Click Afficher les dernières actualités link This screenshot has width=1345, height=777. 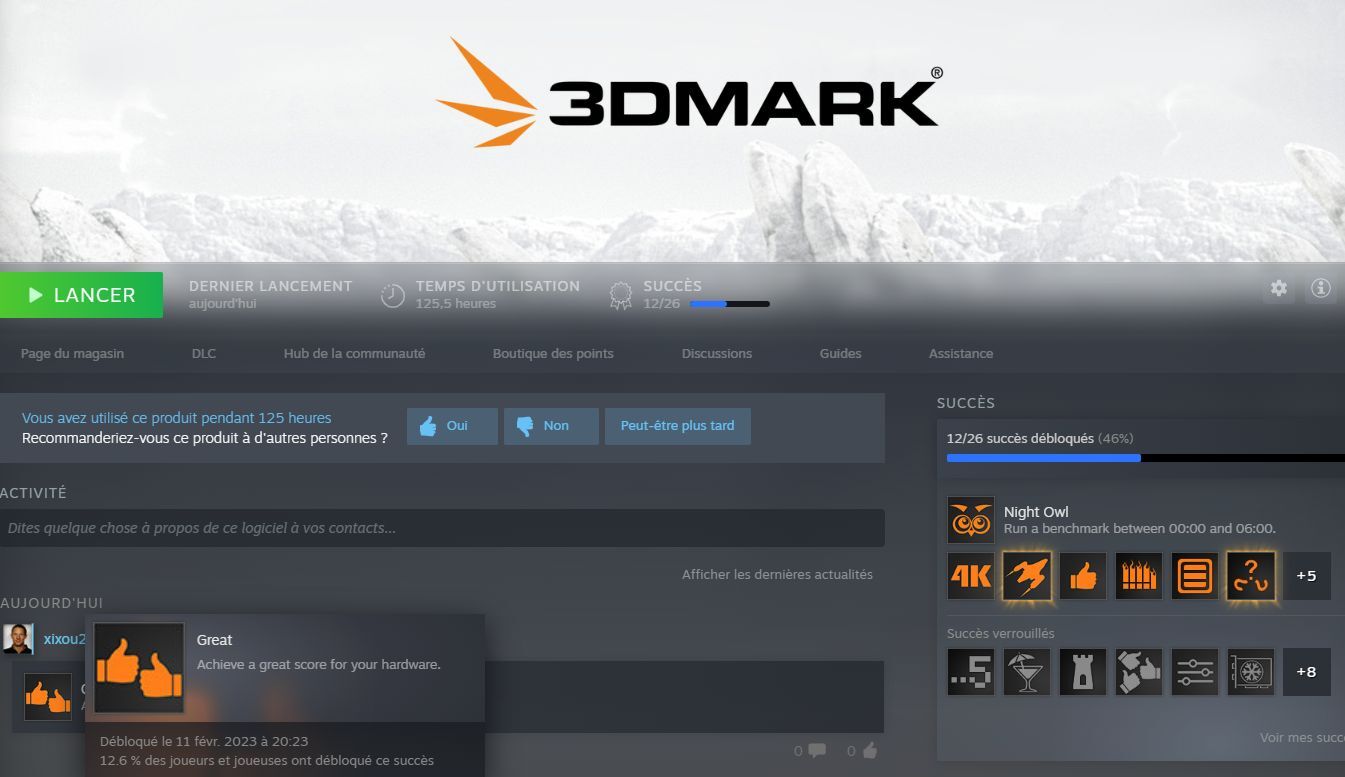[x=777, y=574]
